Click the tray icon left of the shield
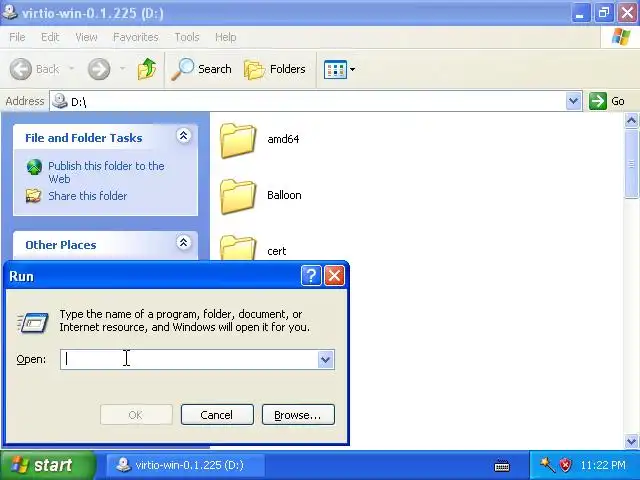 (x=547, y=465)
